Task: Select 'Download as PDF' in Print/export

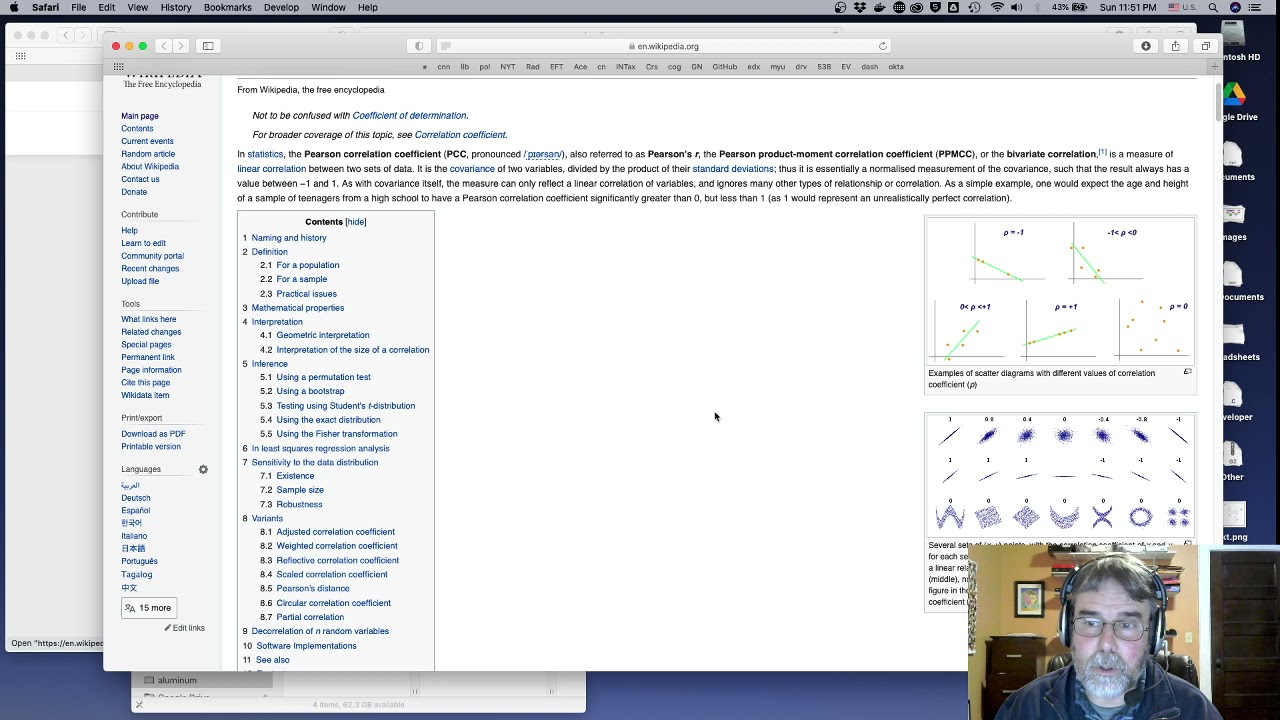Action: pos(153,434)
